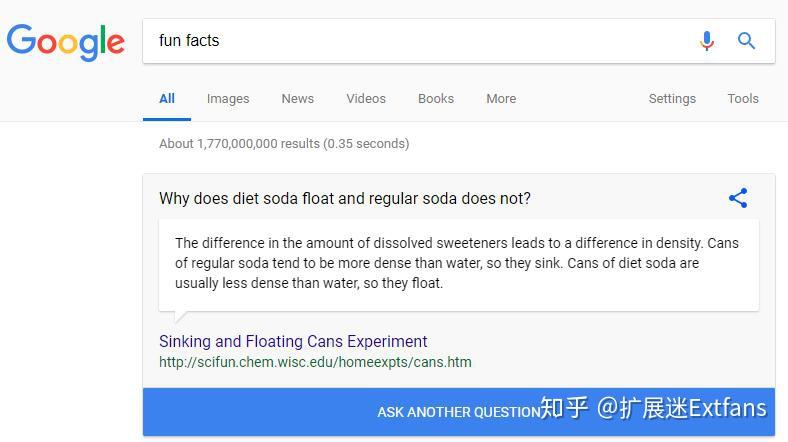Open the Settings dropdown
Viewport: 788px width, 442px height.
pyautogui.click(x=672, y=99)
